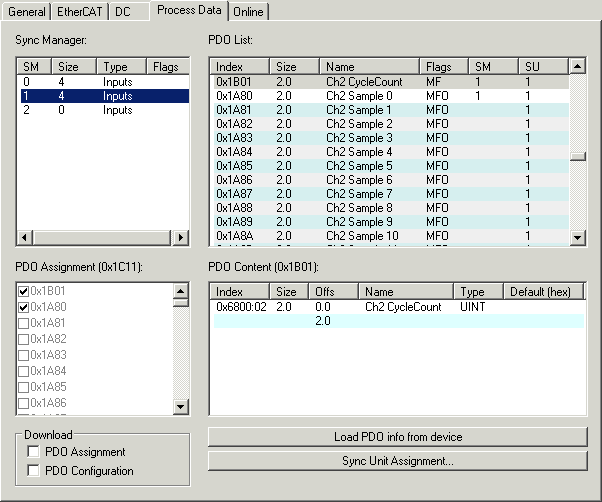
Task: Click PDO List scroll up arrow
Action: point(577,66)
